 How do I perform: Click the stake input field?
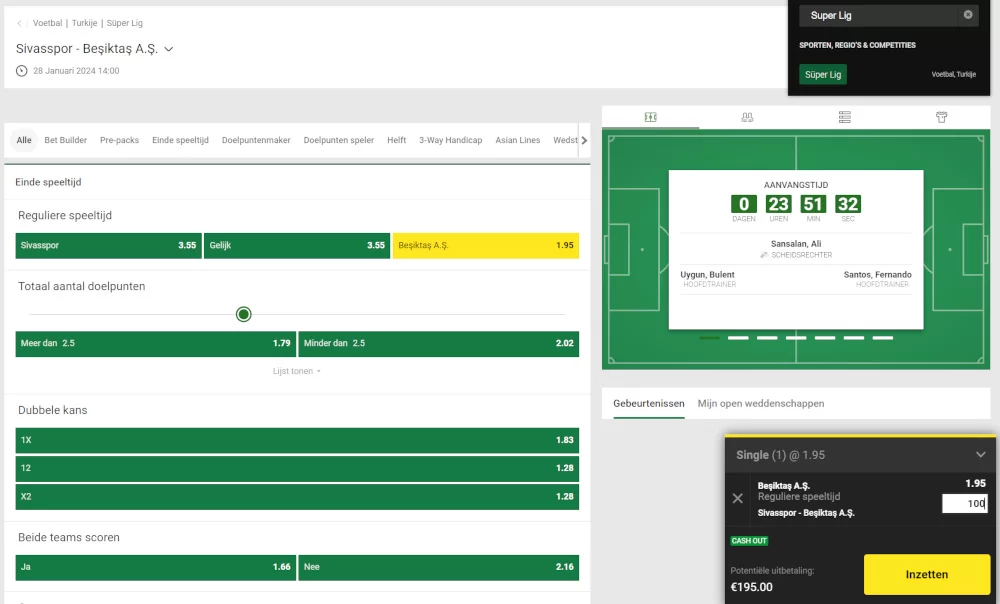(965, 503)
